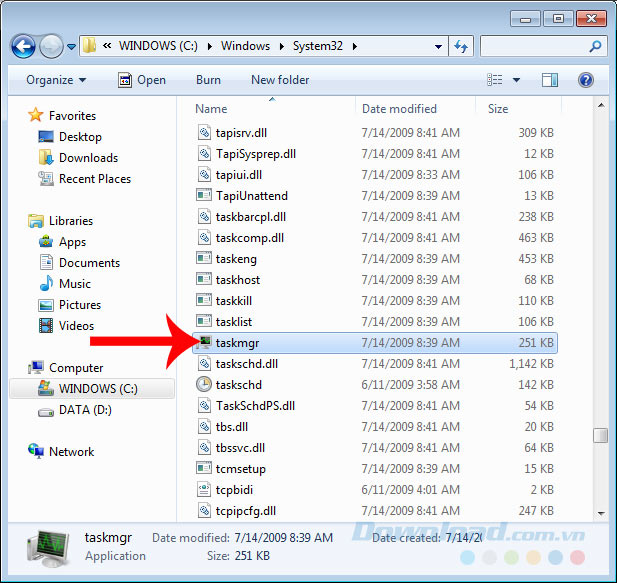Click the Open toolbar button
Image resolution: width=617 pixels, height=583 pixels.
[142, 80]
